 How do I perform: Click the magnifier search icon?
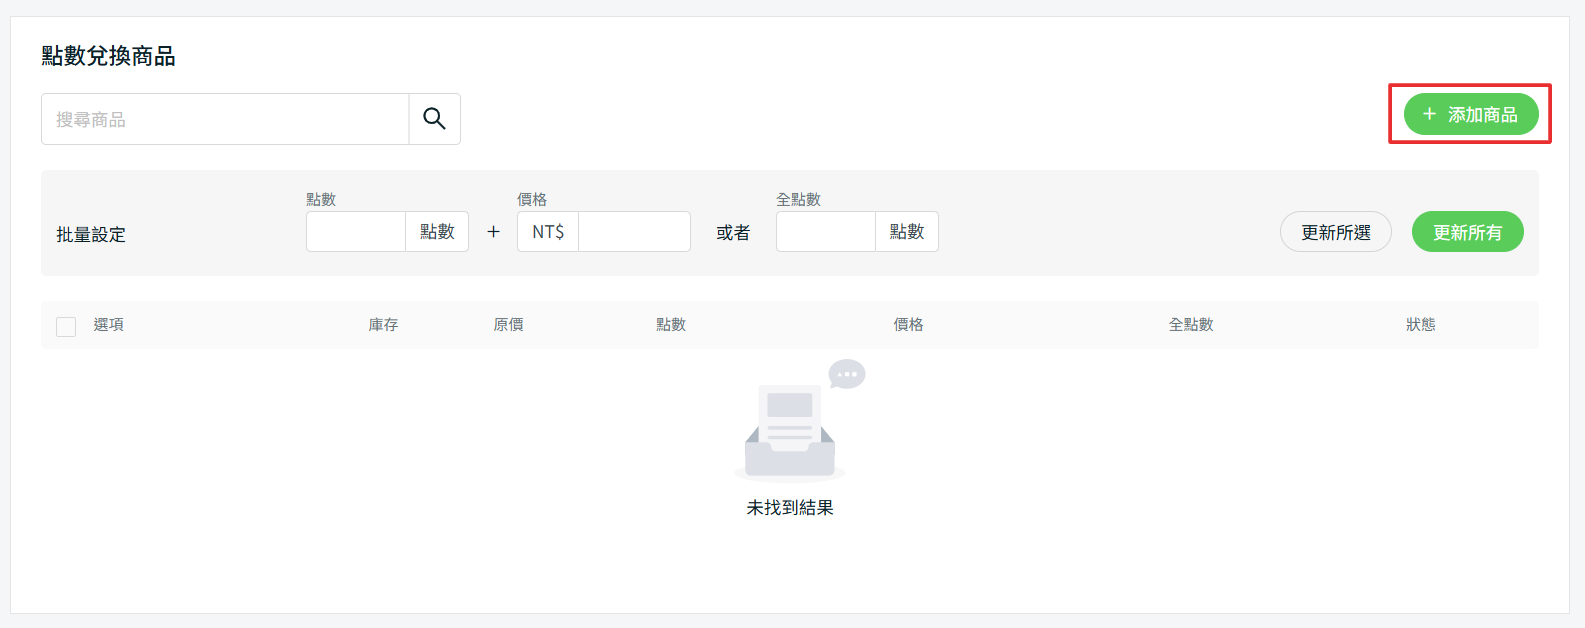pos(434,119)
